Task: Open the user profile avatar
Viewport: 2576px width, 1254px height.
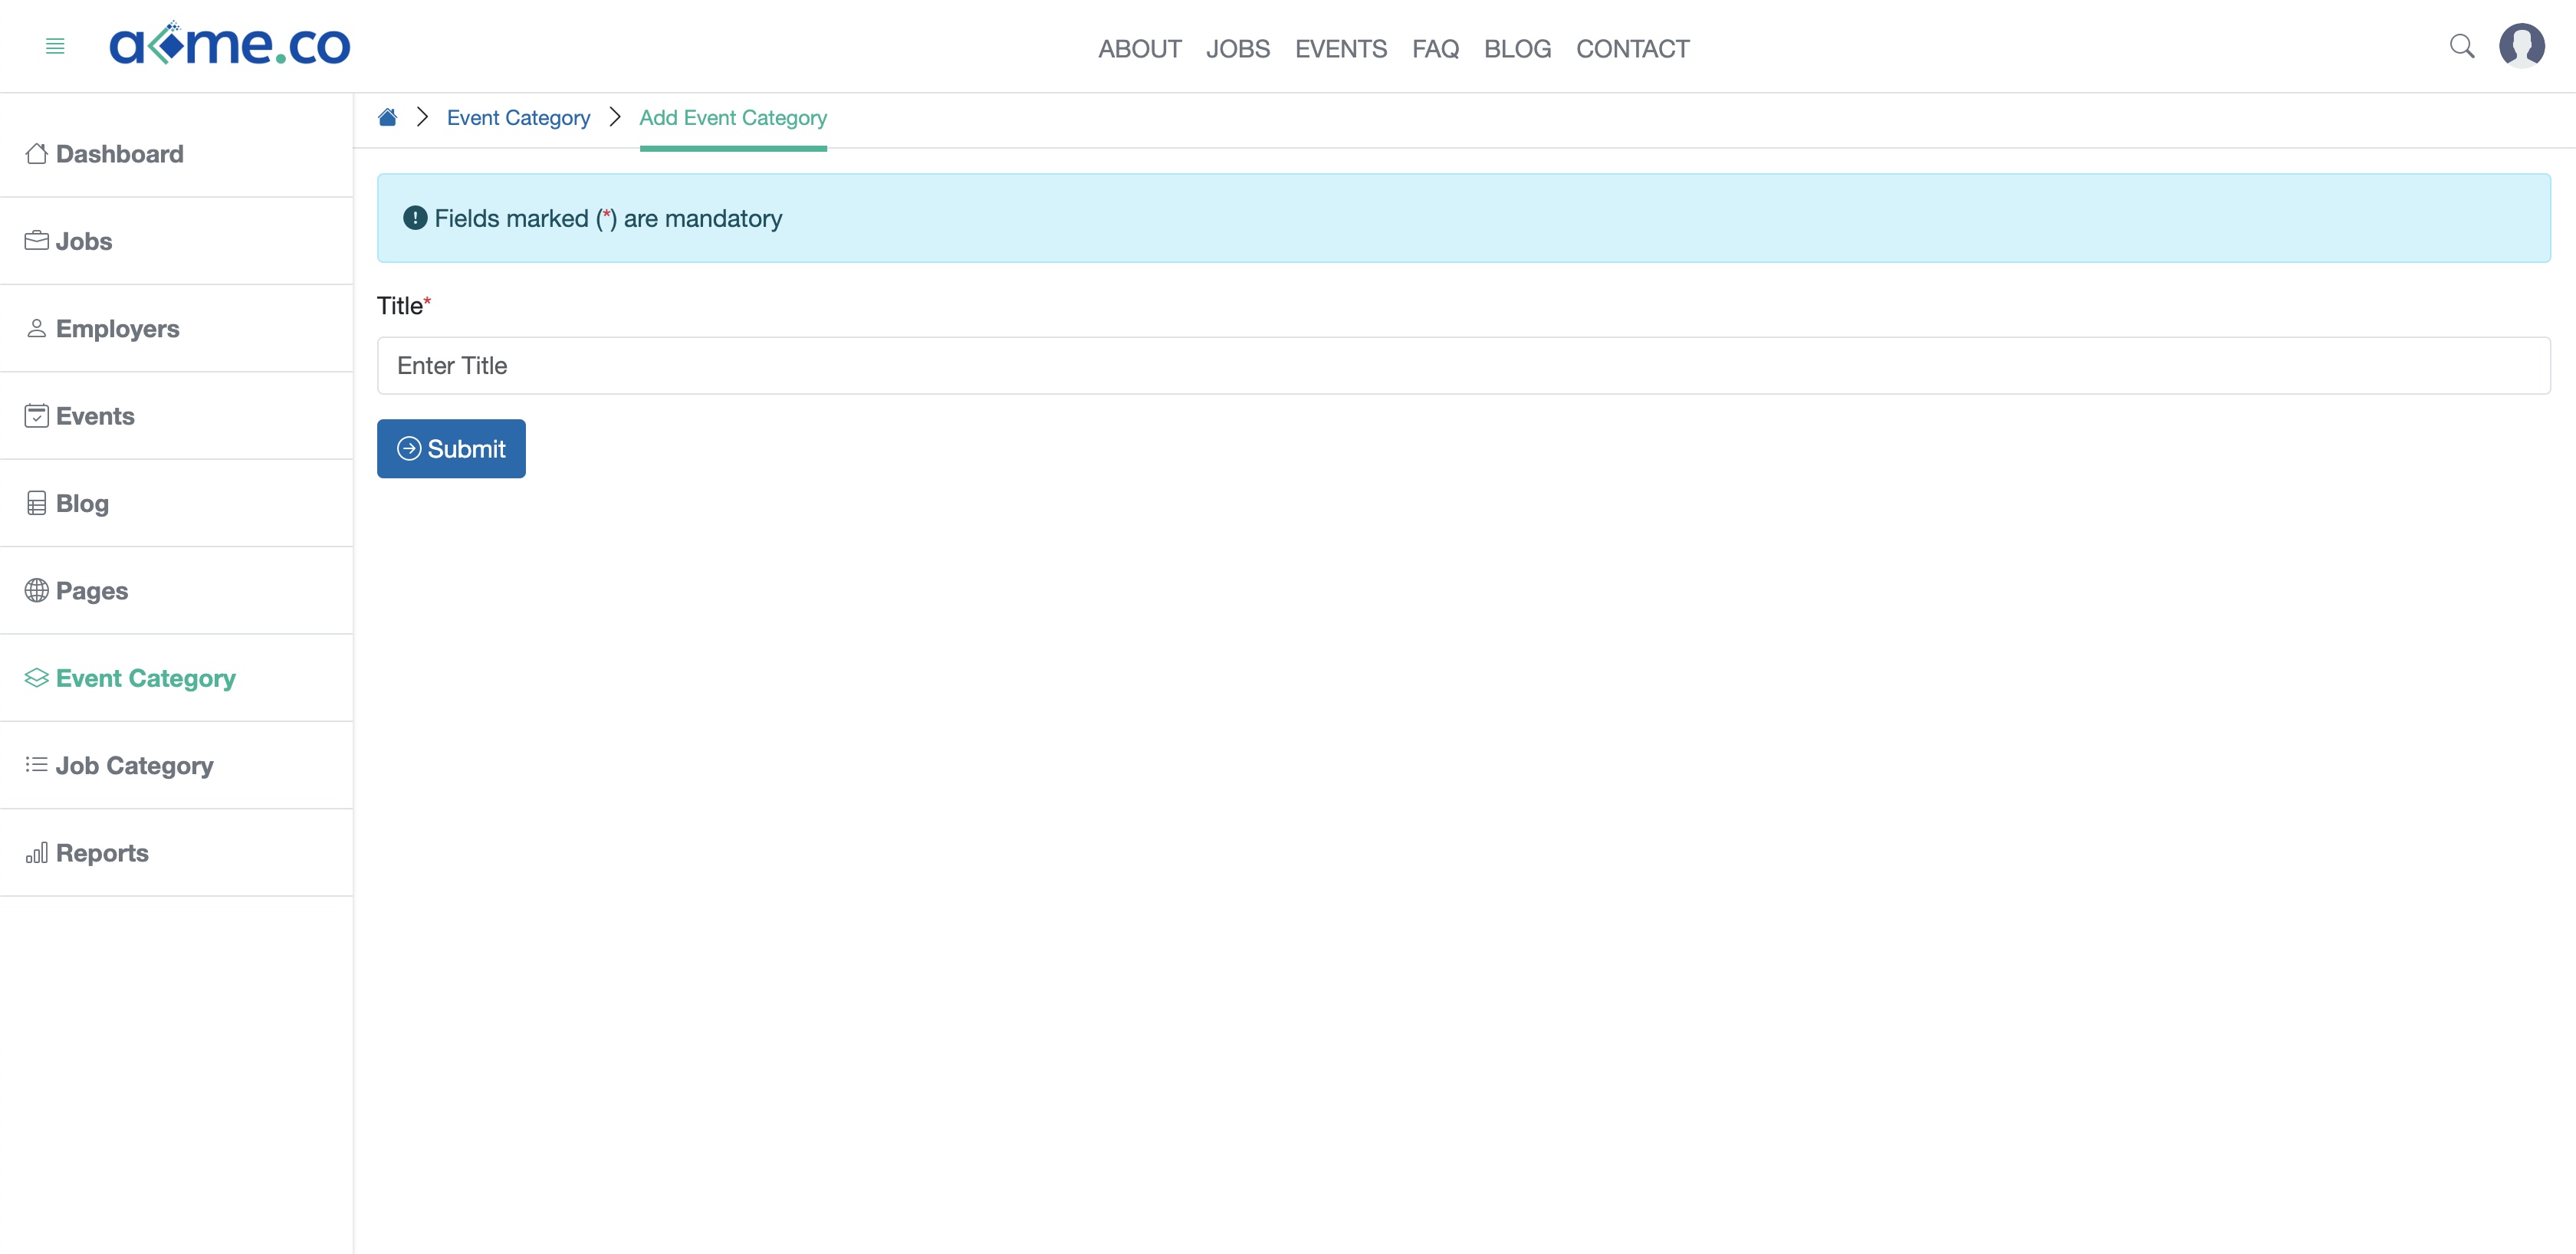Action: pos(2522,46)
